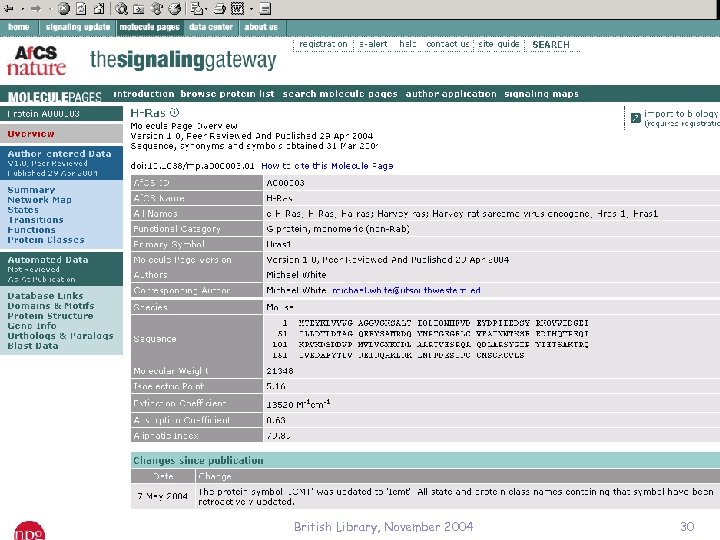Click the contact us link
720x540 pixels.
tap(448, 44)
